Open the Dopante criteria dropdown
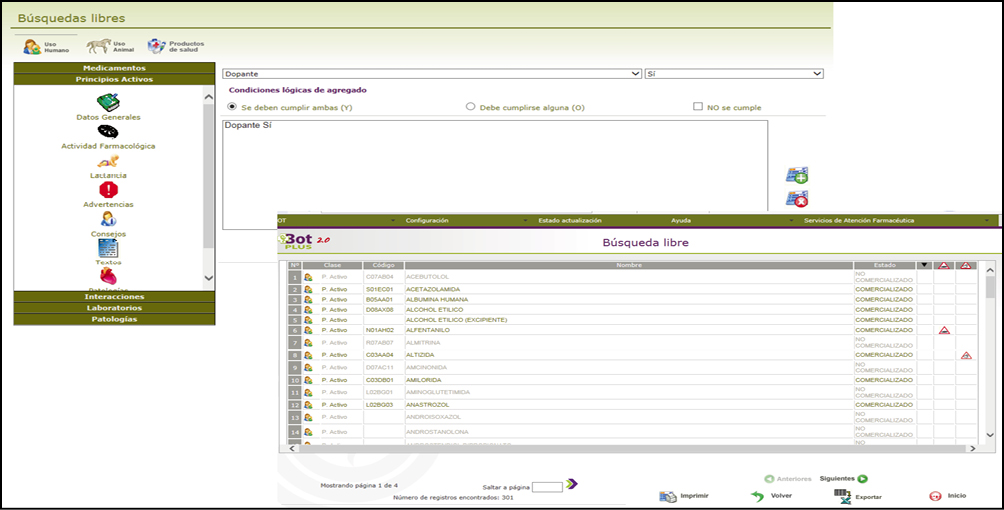 pos(431,74)
